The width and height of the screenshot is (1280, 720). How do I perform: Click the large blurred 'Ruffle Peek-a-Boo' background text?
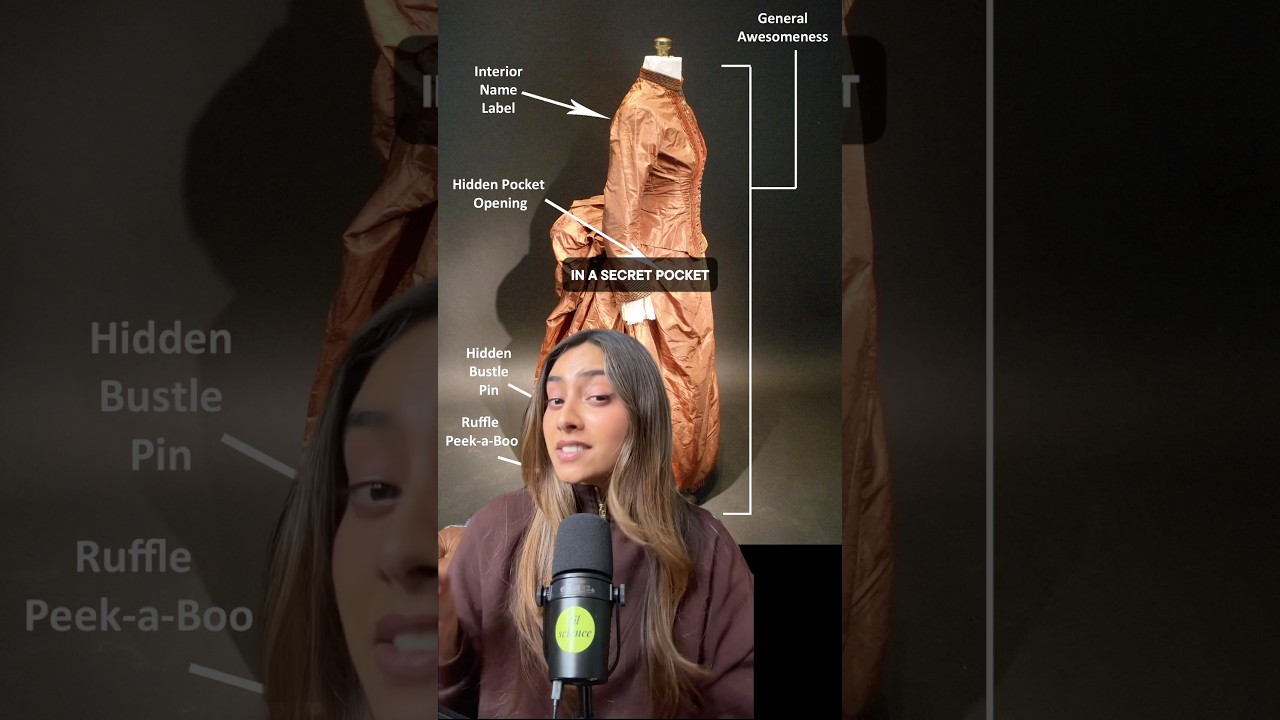tap(138, 586)
